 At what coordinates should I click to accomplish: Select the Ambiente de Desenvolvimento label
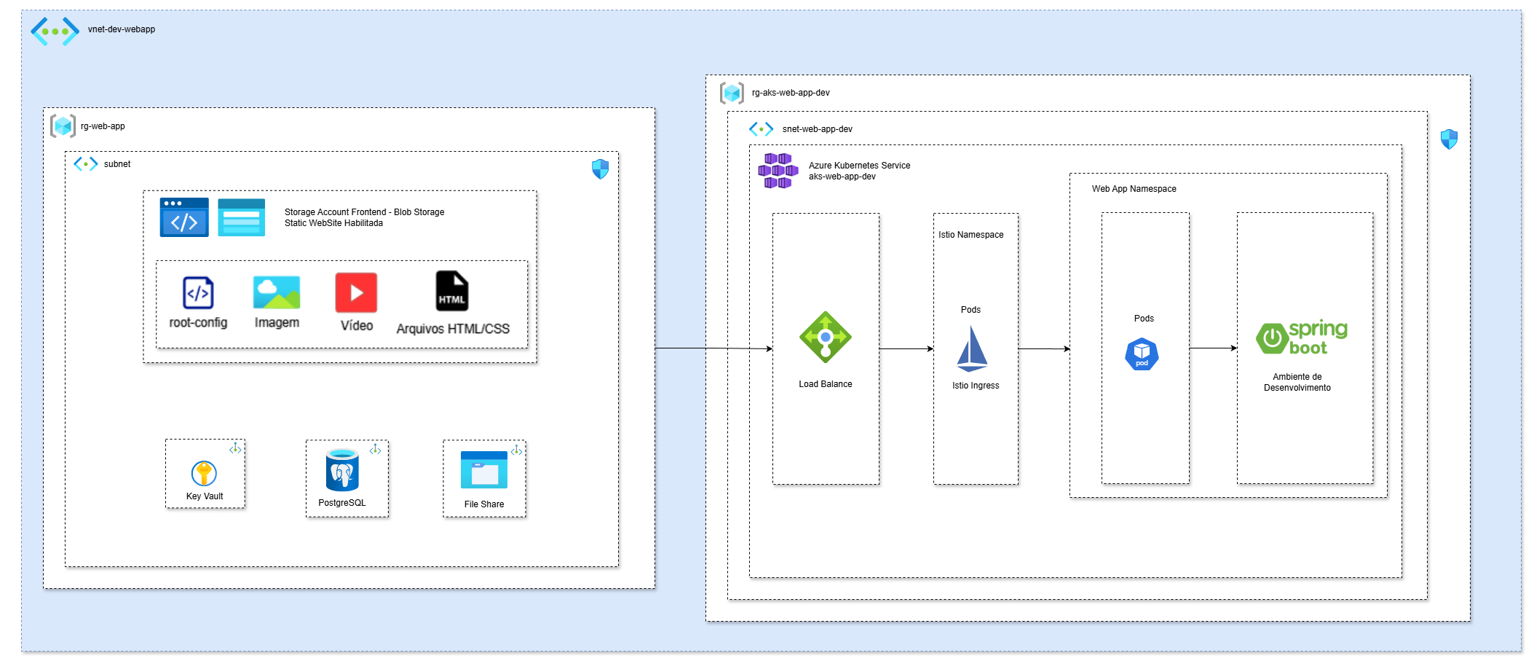coord(1297,382)
